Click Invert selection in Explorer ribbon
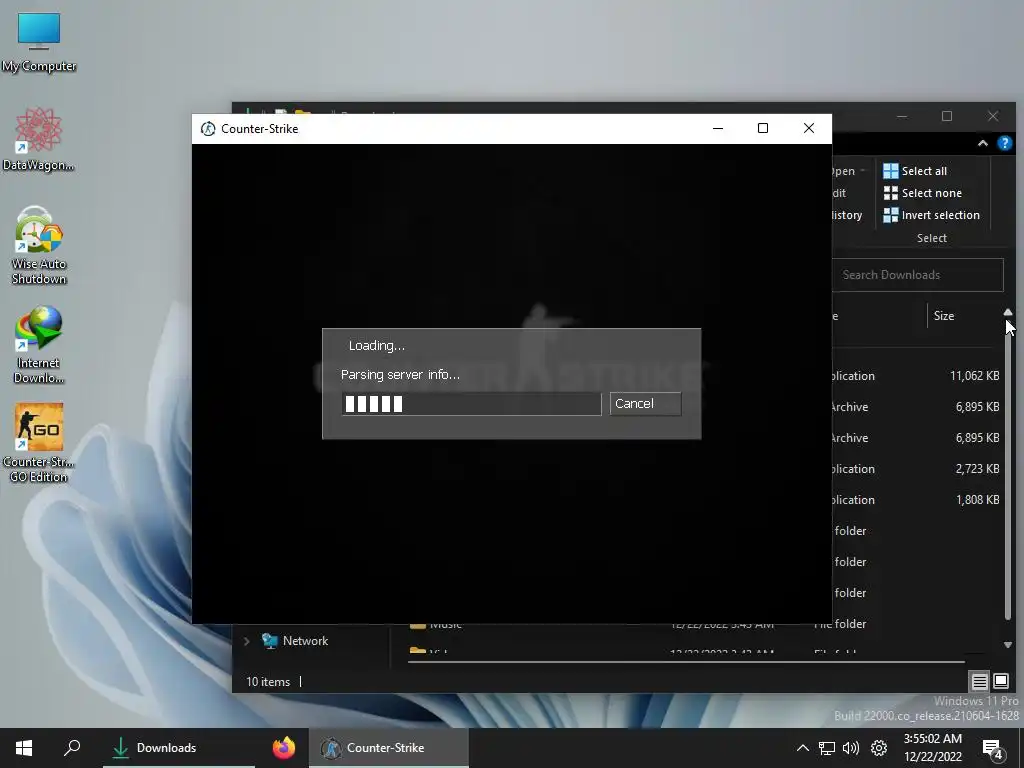This screenshot has height=768, width=1024. (x=931, y=215)
